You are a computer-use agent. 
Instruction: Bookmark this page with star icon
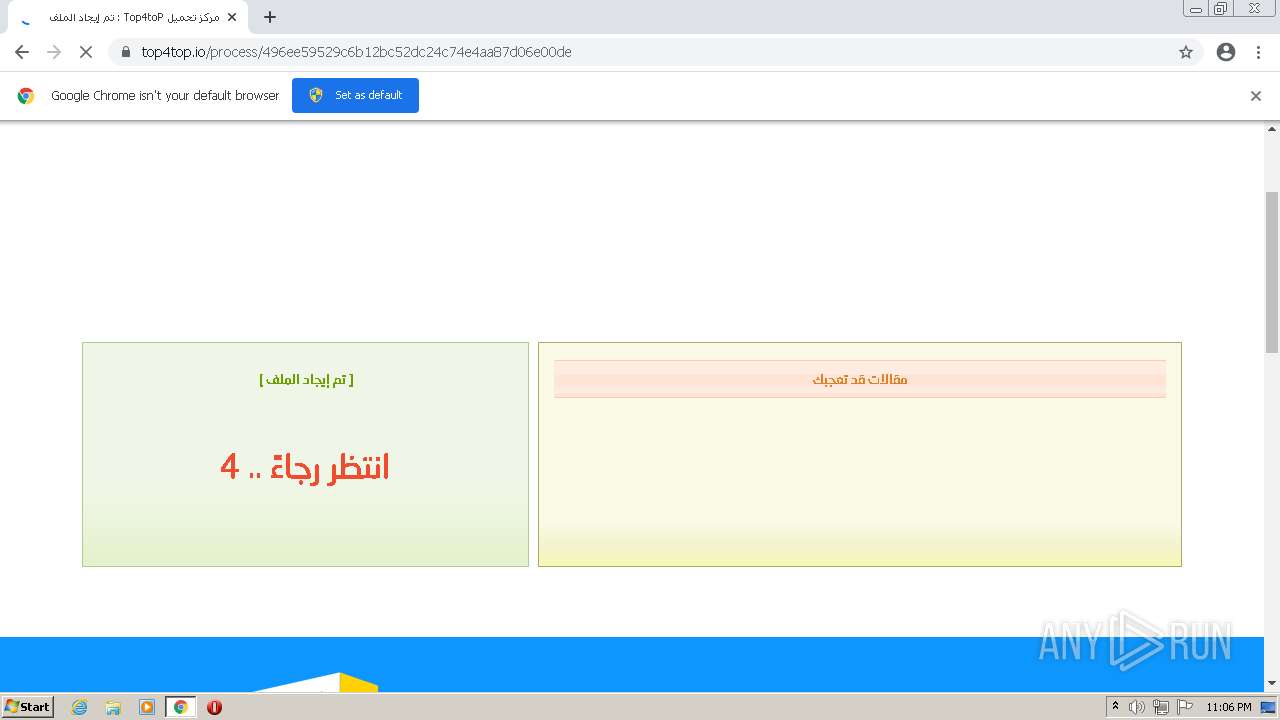click(1186, 52)
